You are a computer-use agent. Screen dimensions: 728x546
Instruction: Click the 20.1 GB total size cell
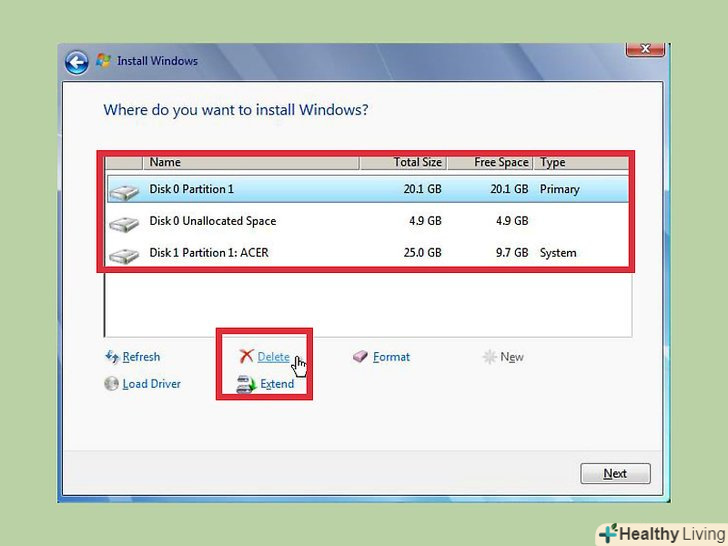(x=422, y=189)
